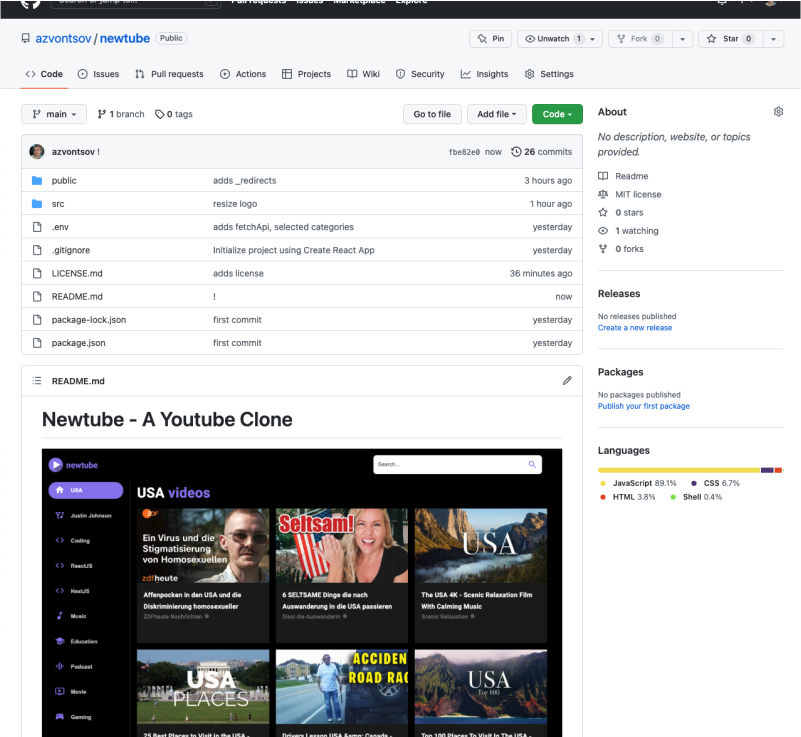Open the Security tab
The height and width of the screenshot is (737, 801).
420,74
